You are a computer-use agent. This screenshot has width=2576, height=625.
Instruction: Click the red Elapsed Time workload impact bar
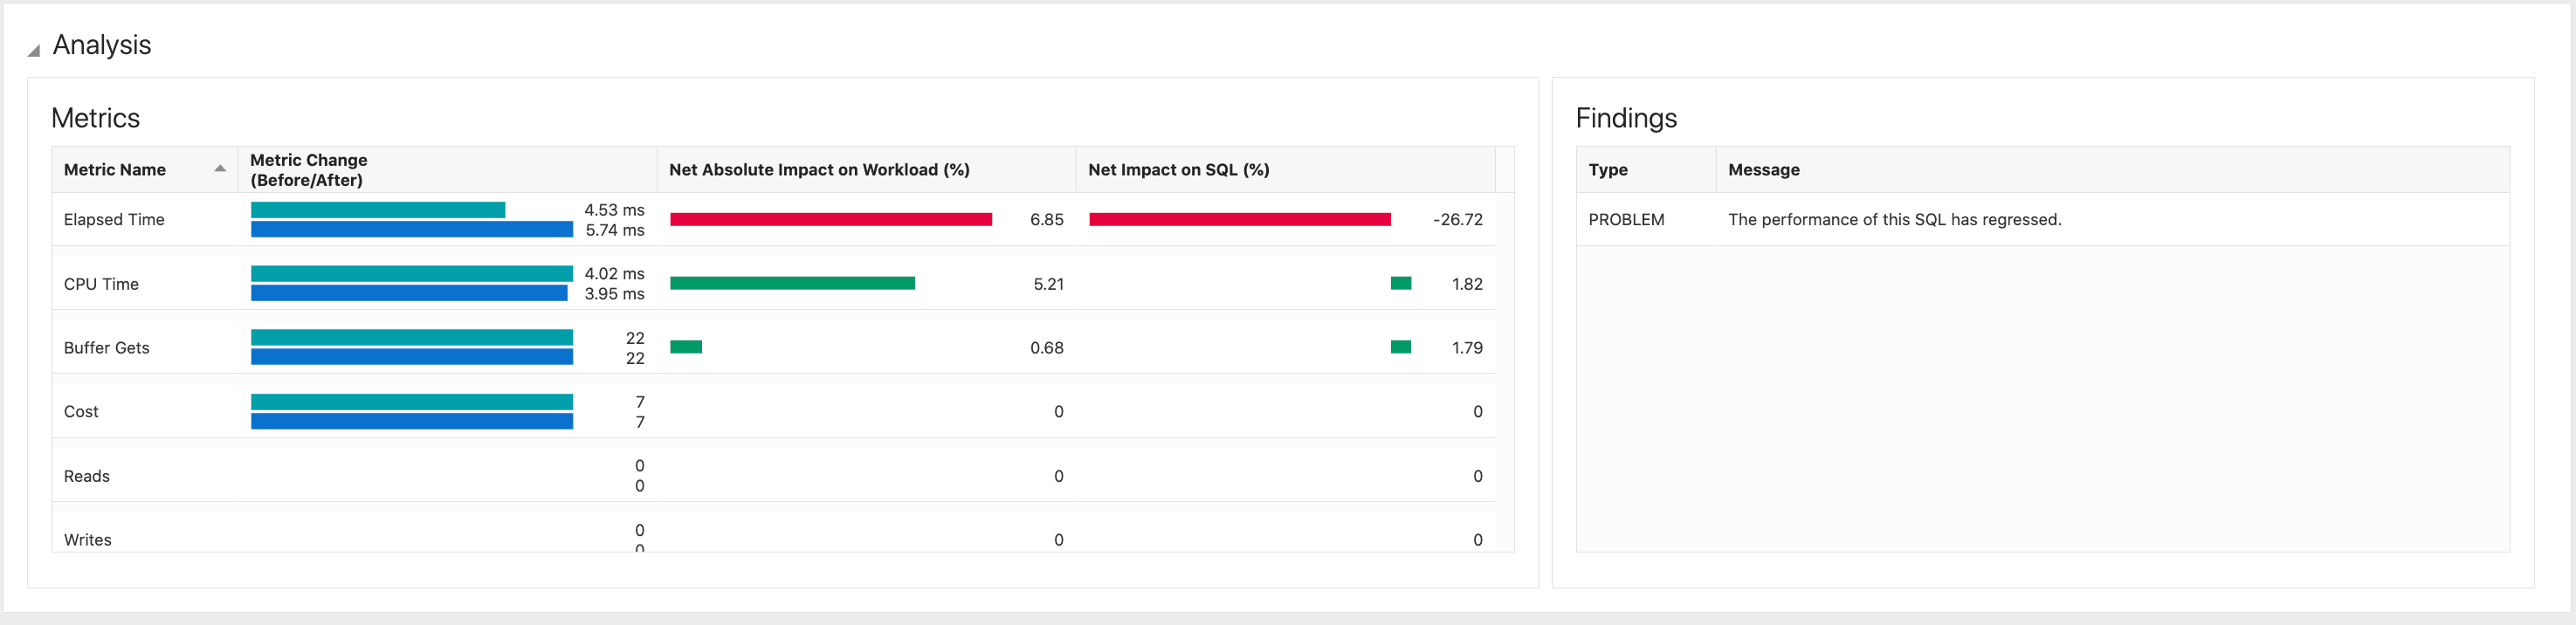(x=830, y=220)
